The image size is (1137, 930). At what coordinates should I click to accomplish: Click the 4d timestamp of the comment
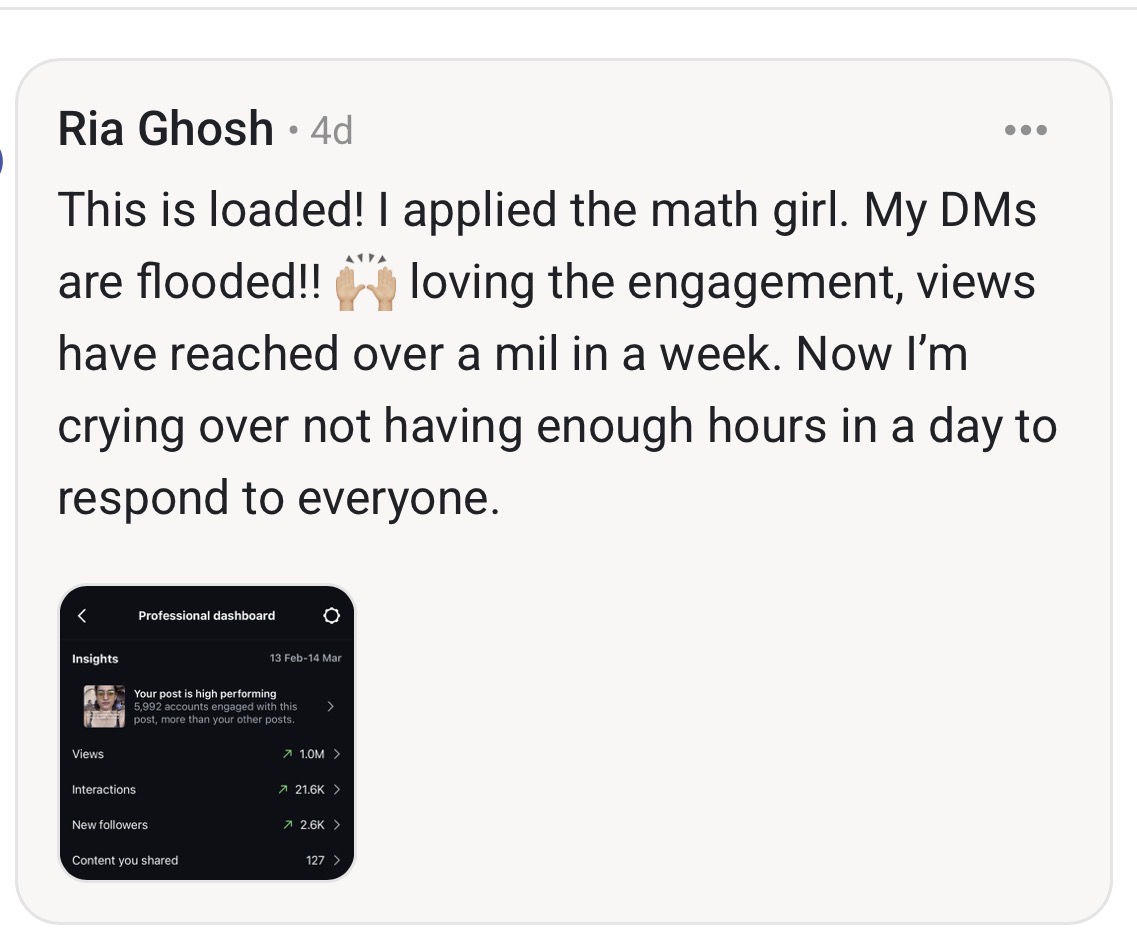click(331, 131)
